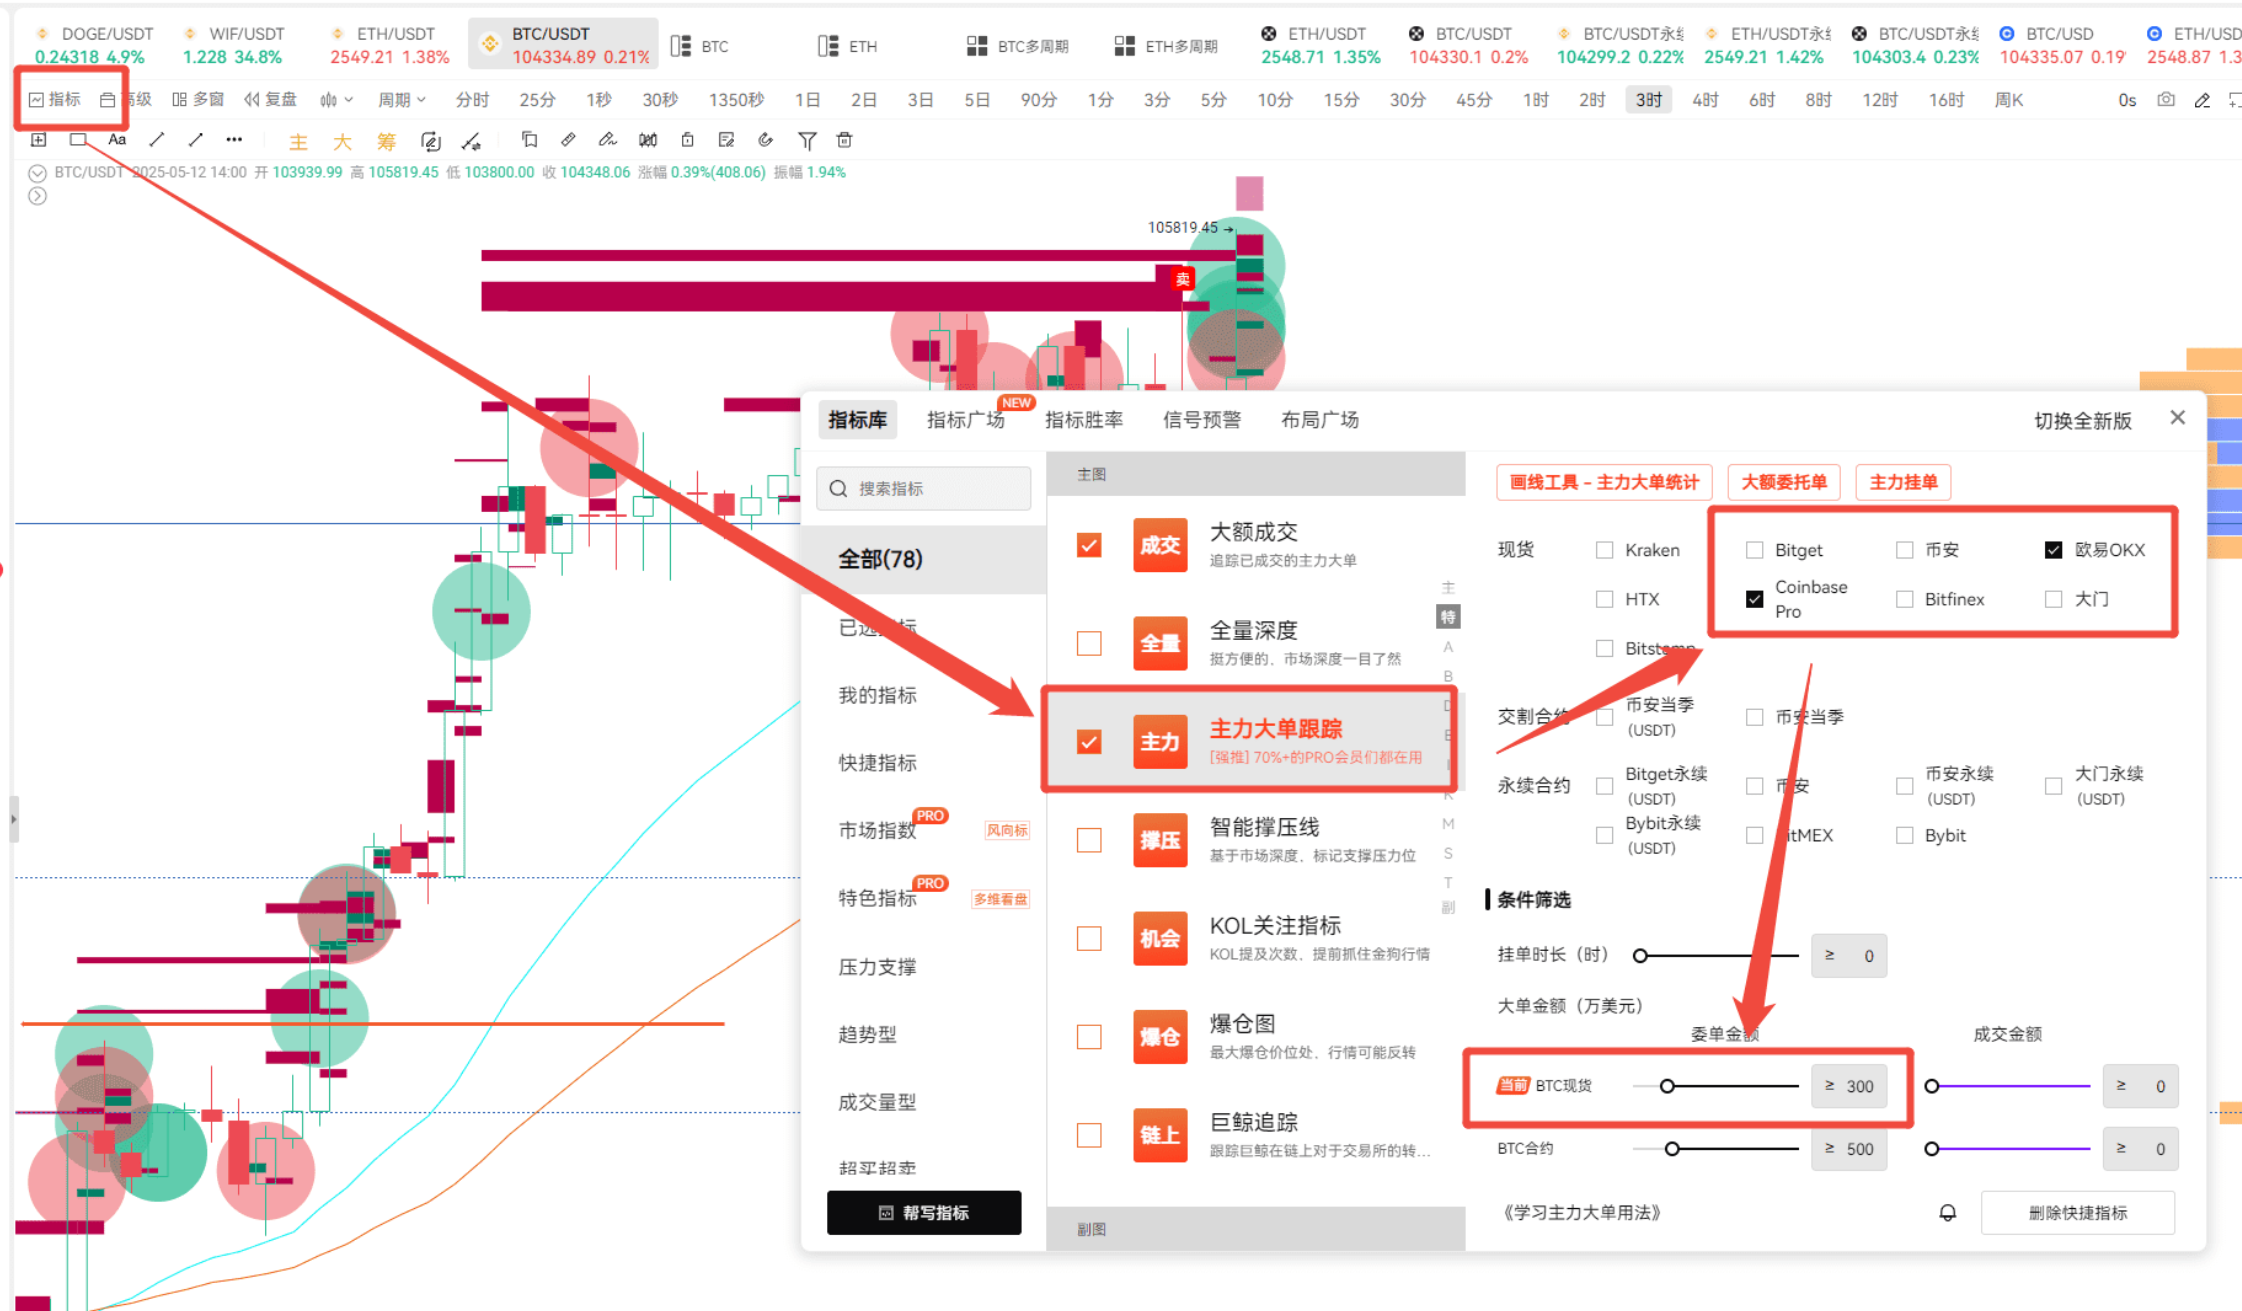Image resolution: width=2242 pixels, height=1311 pixels.
Task: Click the alert bell icon in indicator settings
Action: [x=1948, y=1213]
